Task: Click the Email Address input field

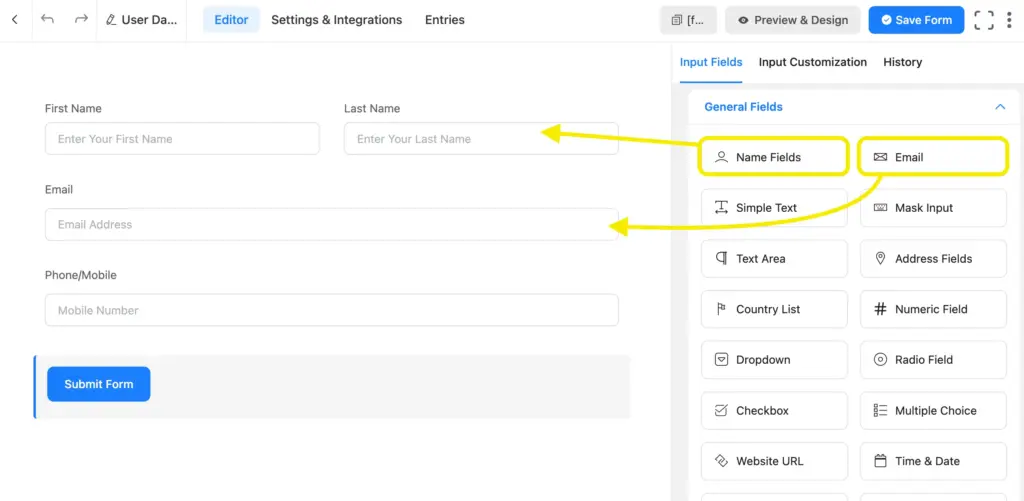Action: pos(331,224)
